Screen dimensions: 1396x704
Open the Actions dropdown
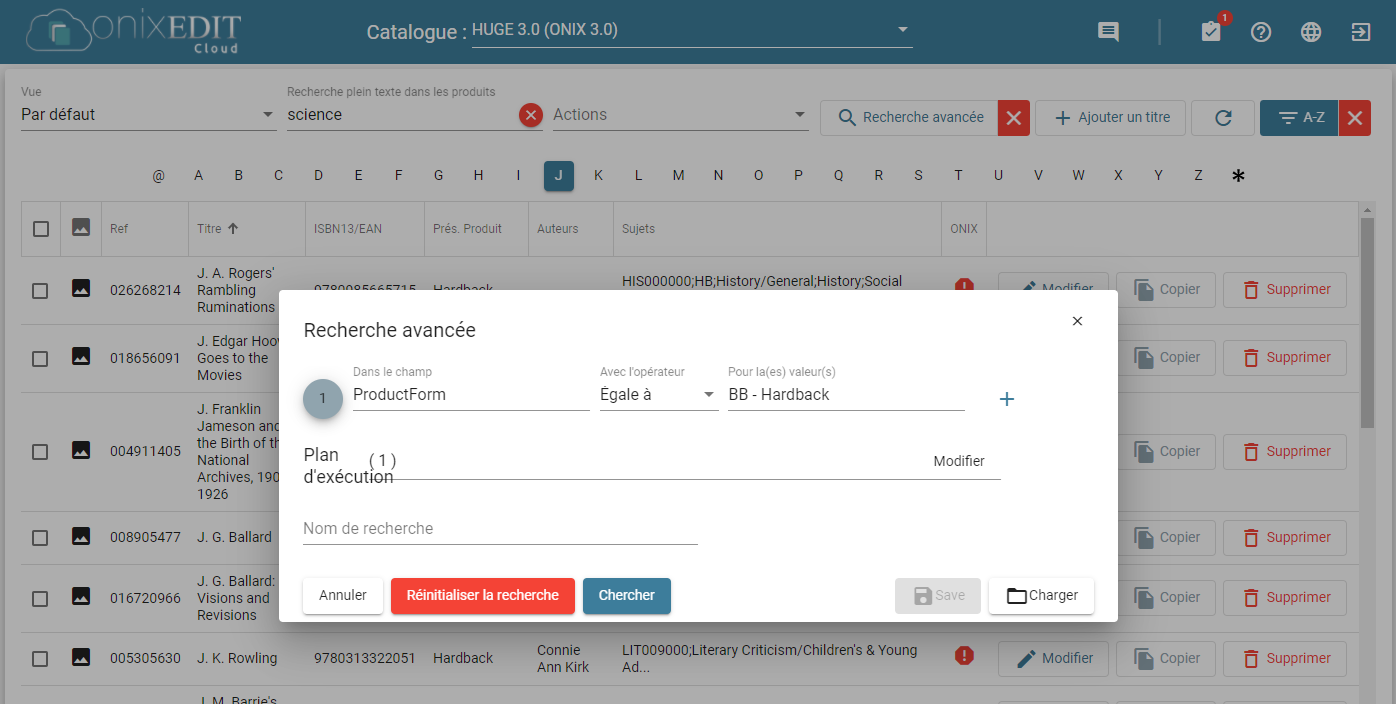(680, 115)
